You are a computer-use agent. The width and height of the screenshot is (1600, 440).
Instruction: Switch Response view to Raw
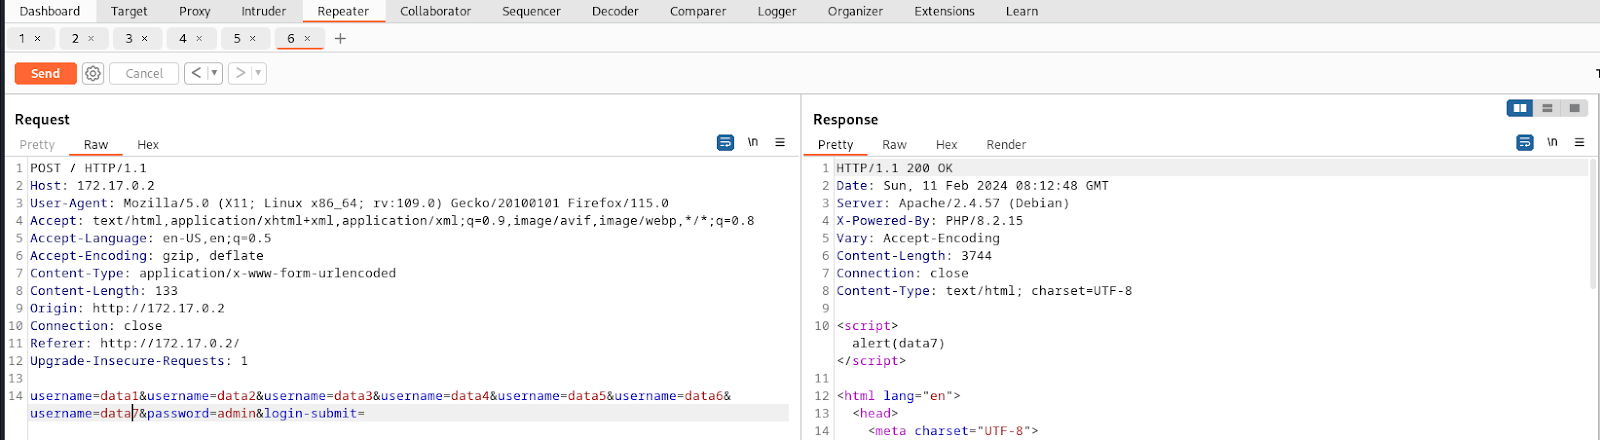coord(894,145)
